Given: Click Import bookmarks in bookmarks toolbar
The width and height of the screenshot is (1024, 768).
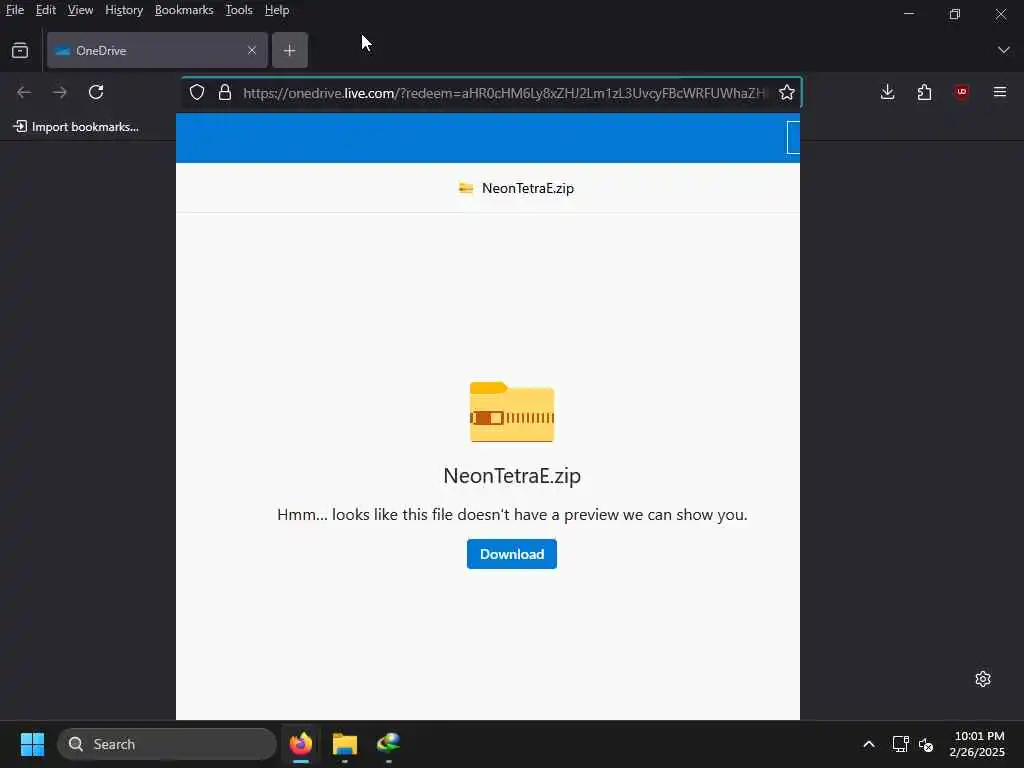Looking at the screenshot, I should point(76,127).
